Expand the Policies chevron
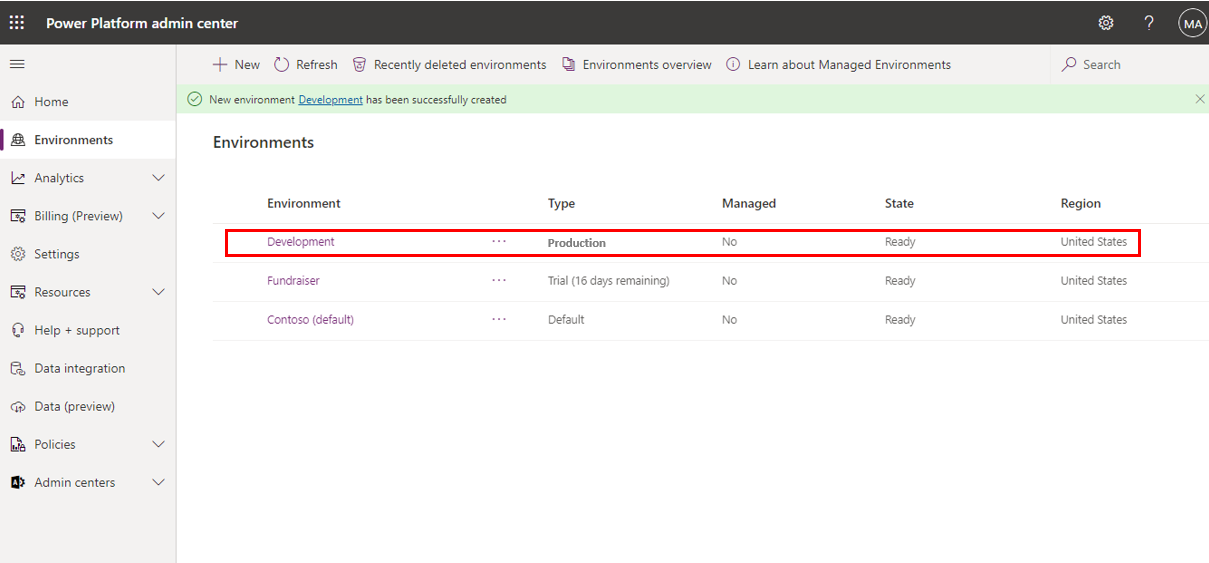 (158, 444)
